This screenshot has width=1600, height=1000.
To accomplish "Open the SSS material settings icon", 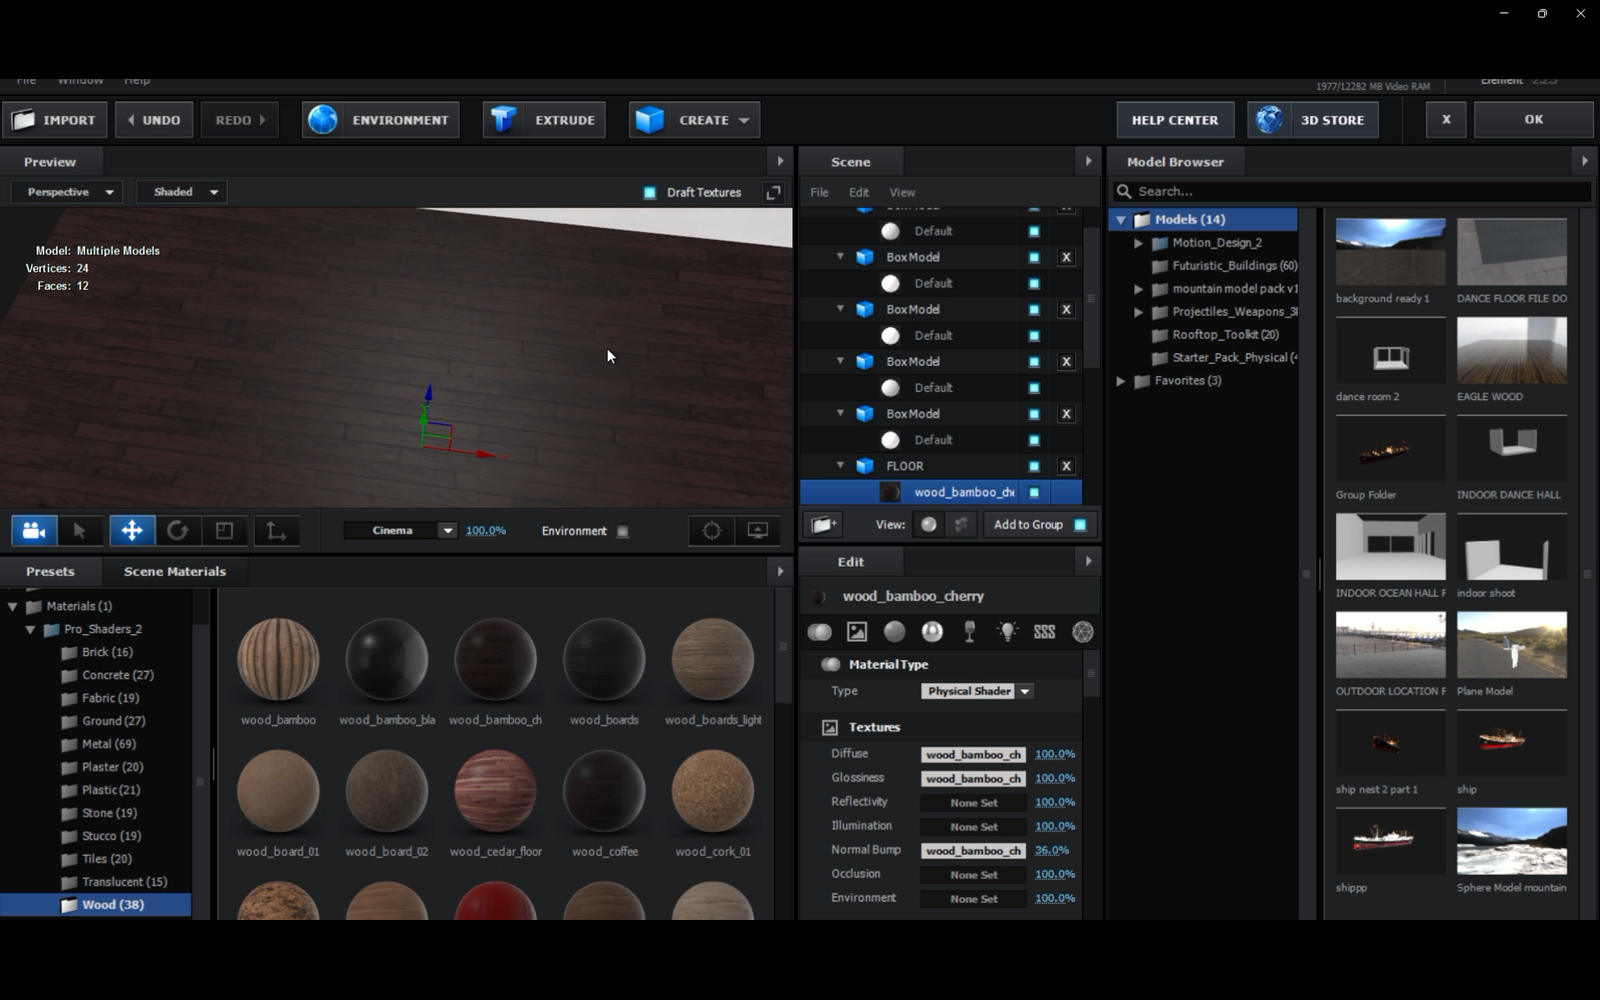I will tap(1044, 632).
